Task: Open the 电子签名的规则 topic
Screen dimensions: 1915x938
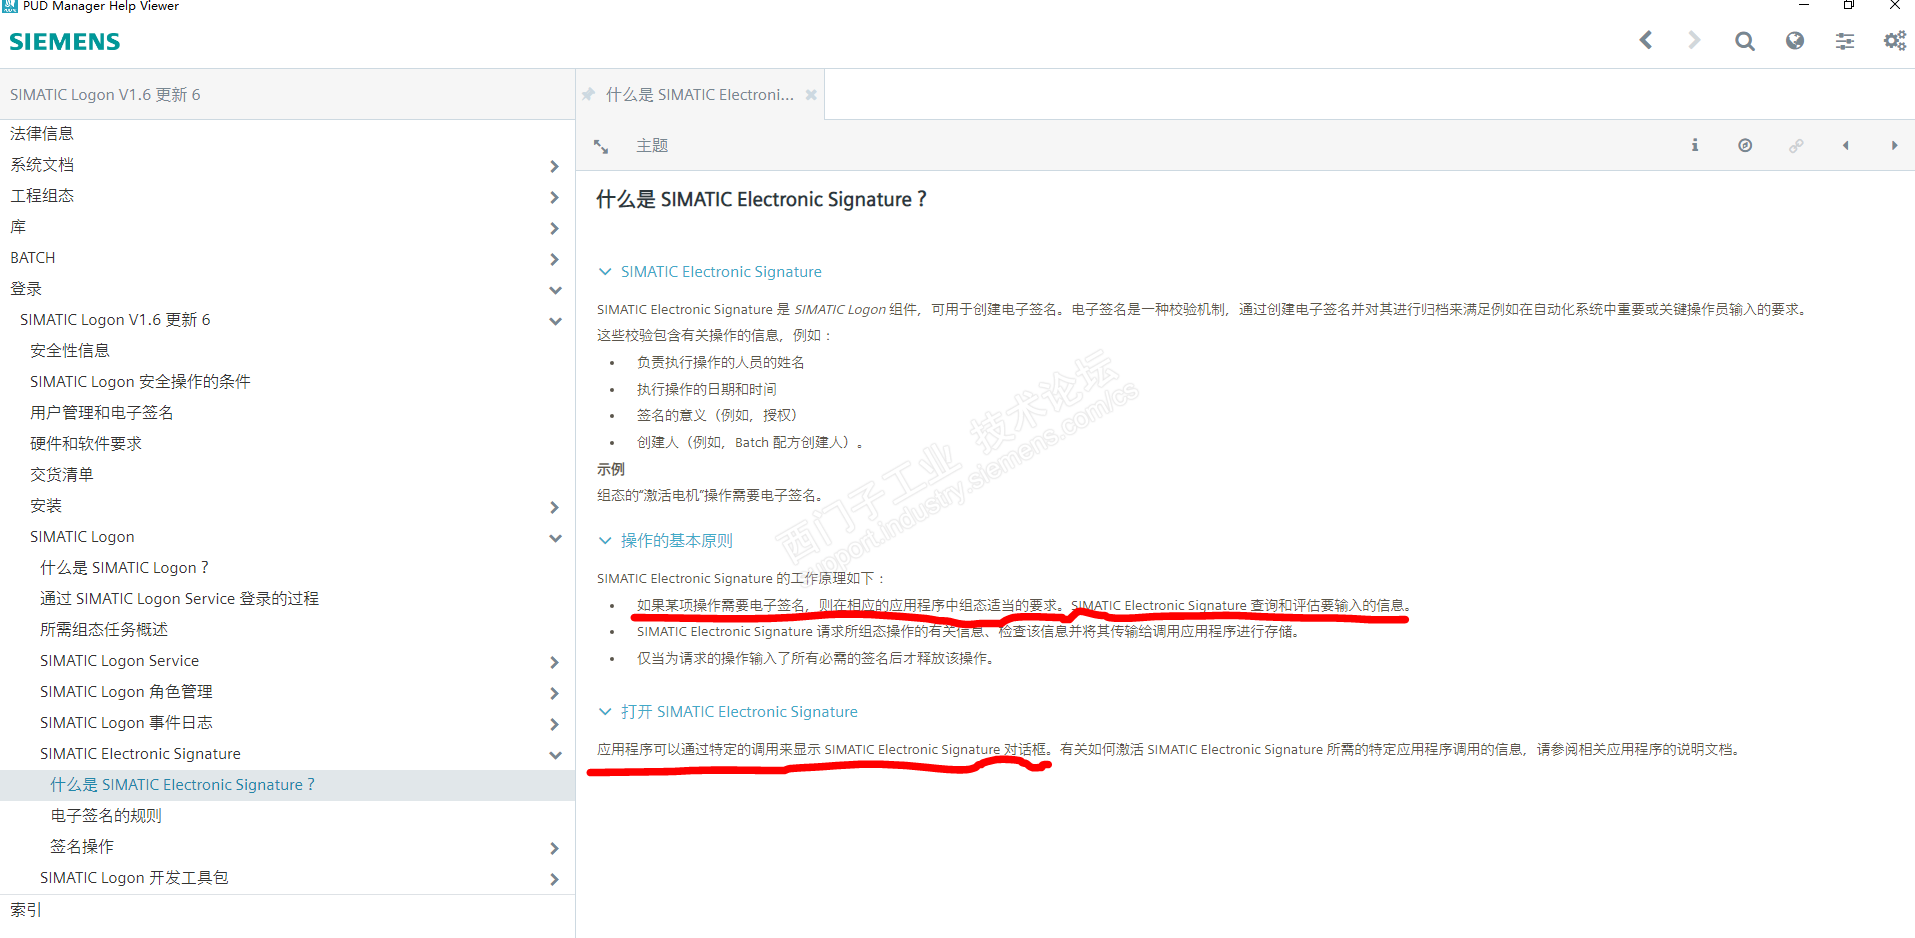Action: tap(106, 816)
